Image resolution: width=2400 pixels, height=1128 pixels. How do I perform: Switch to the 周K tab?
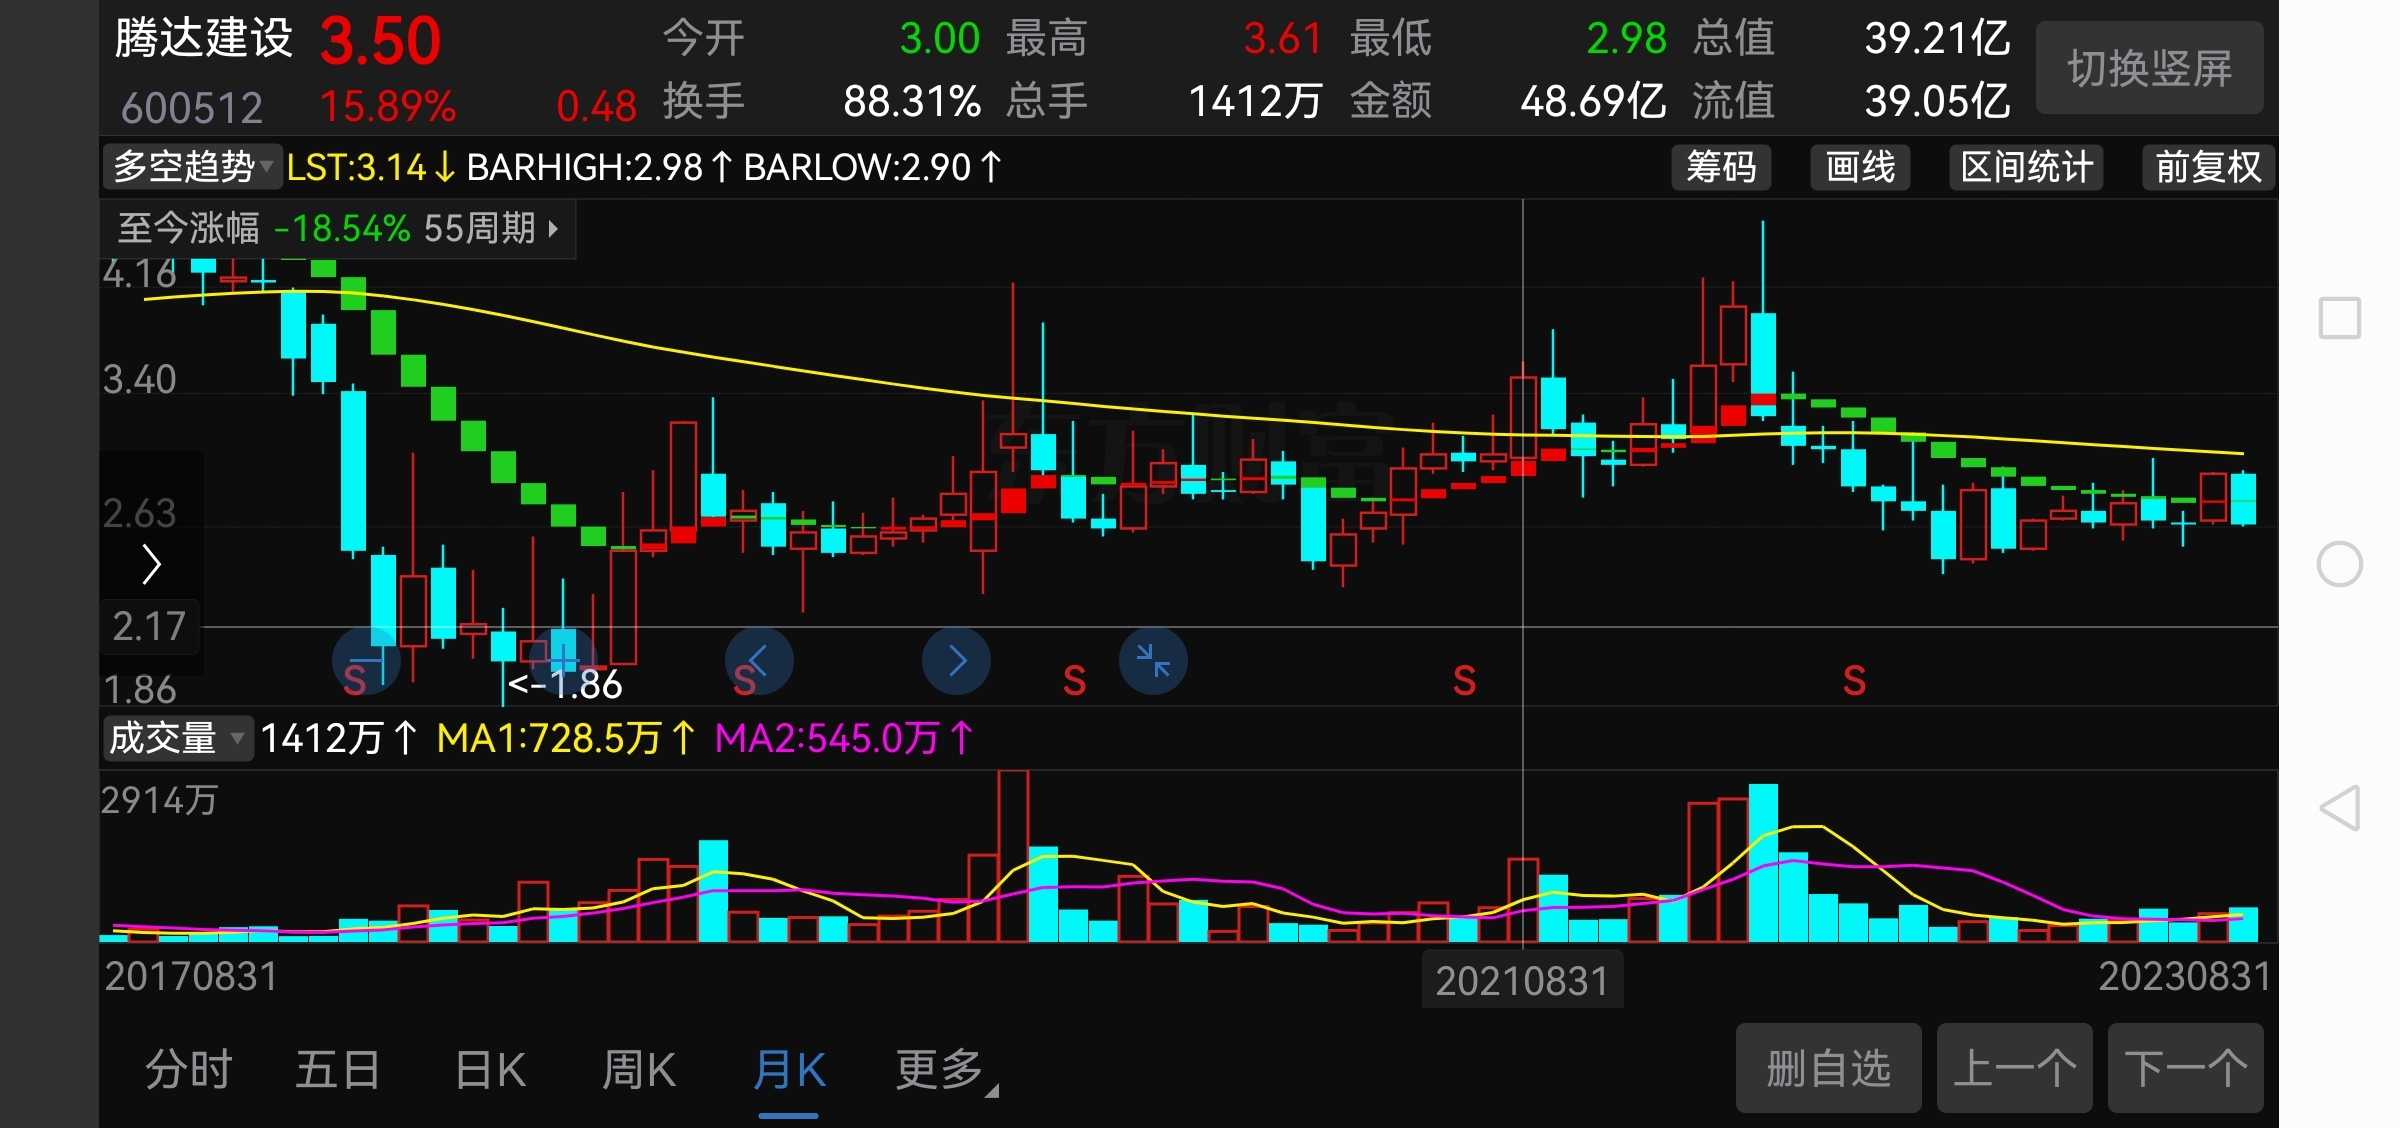coord(639,1070)
